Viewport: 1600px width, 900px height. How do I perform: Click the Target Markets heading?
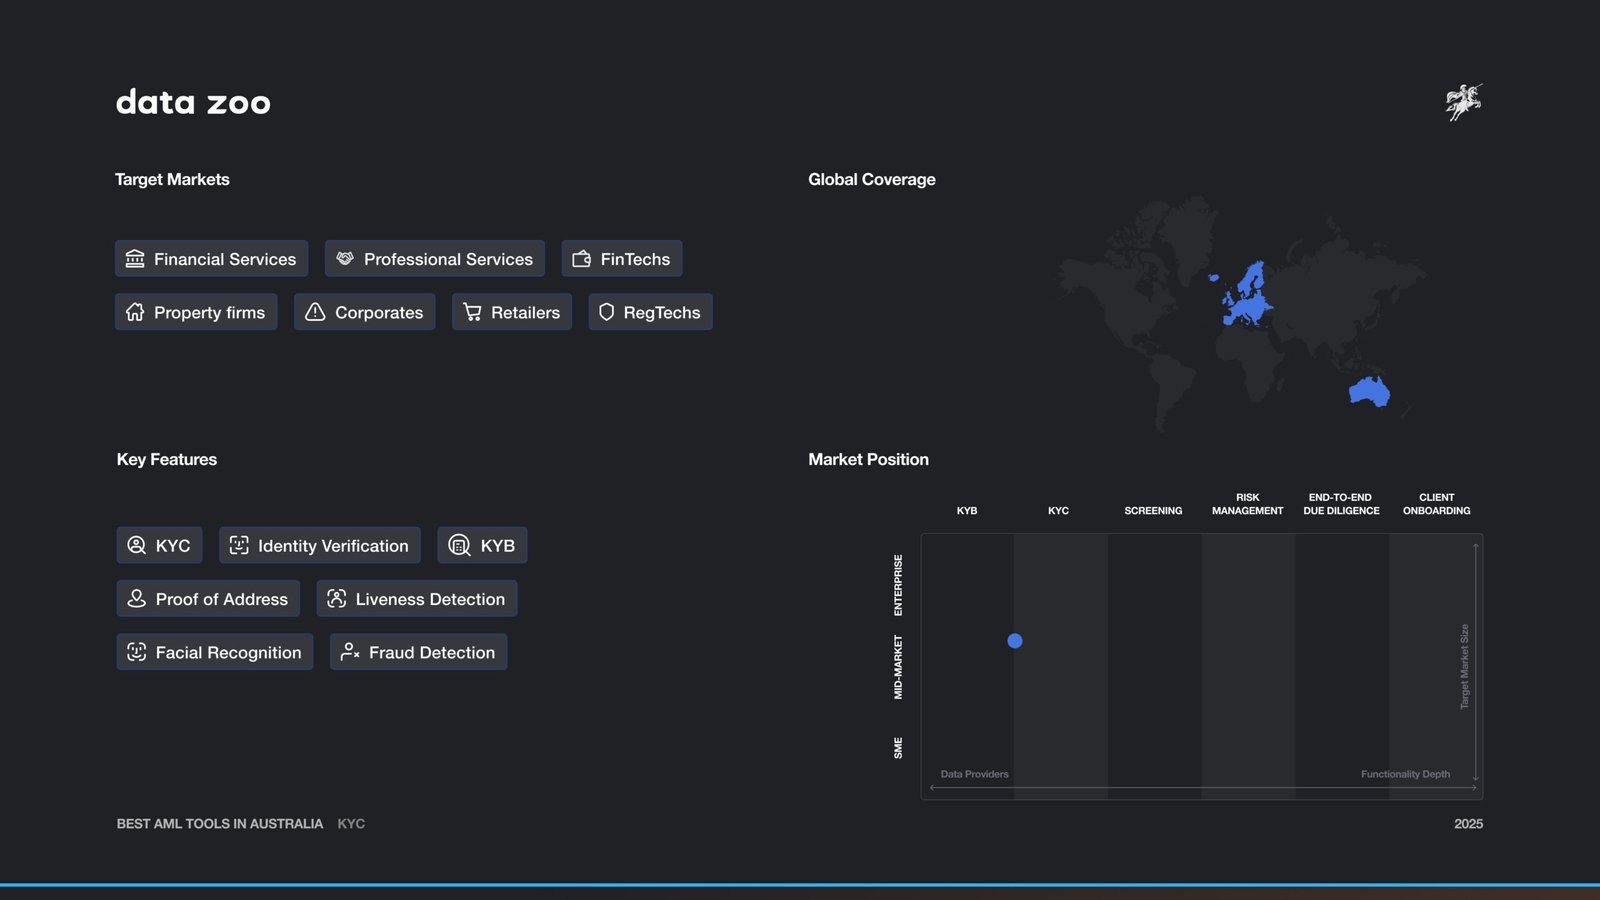tap(172, 179)
